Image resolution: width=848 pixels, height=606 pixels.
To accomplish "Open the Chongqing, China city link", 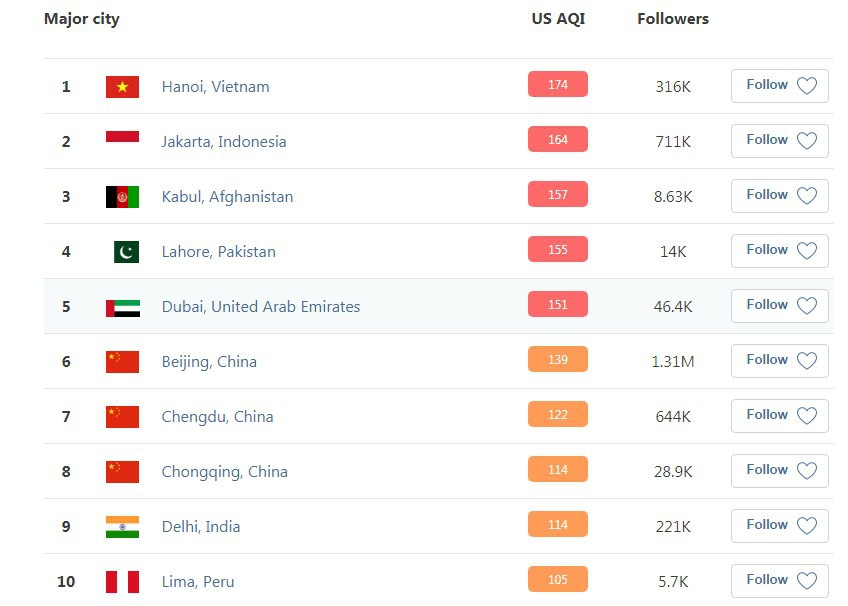I will pos(224,472).
